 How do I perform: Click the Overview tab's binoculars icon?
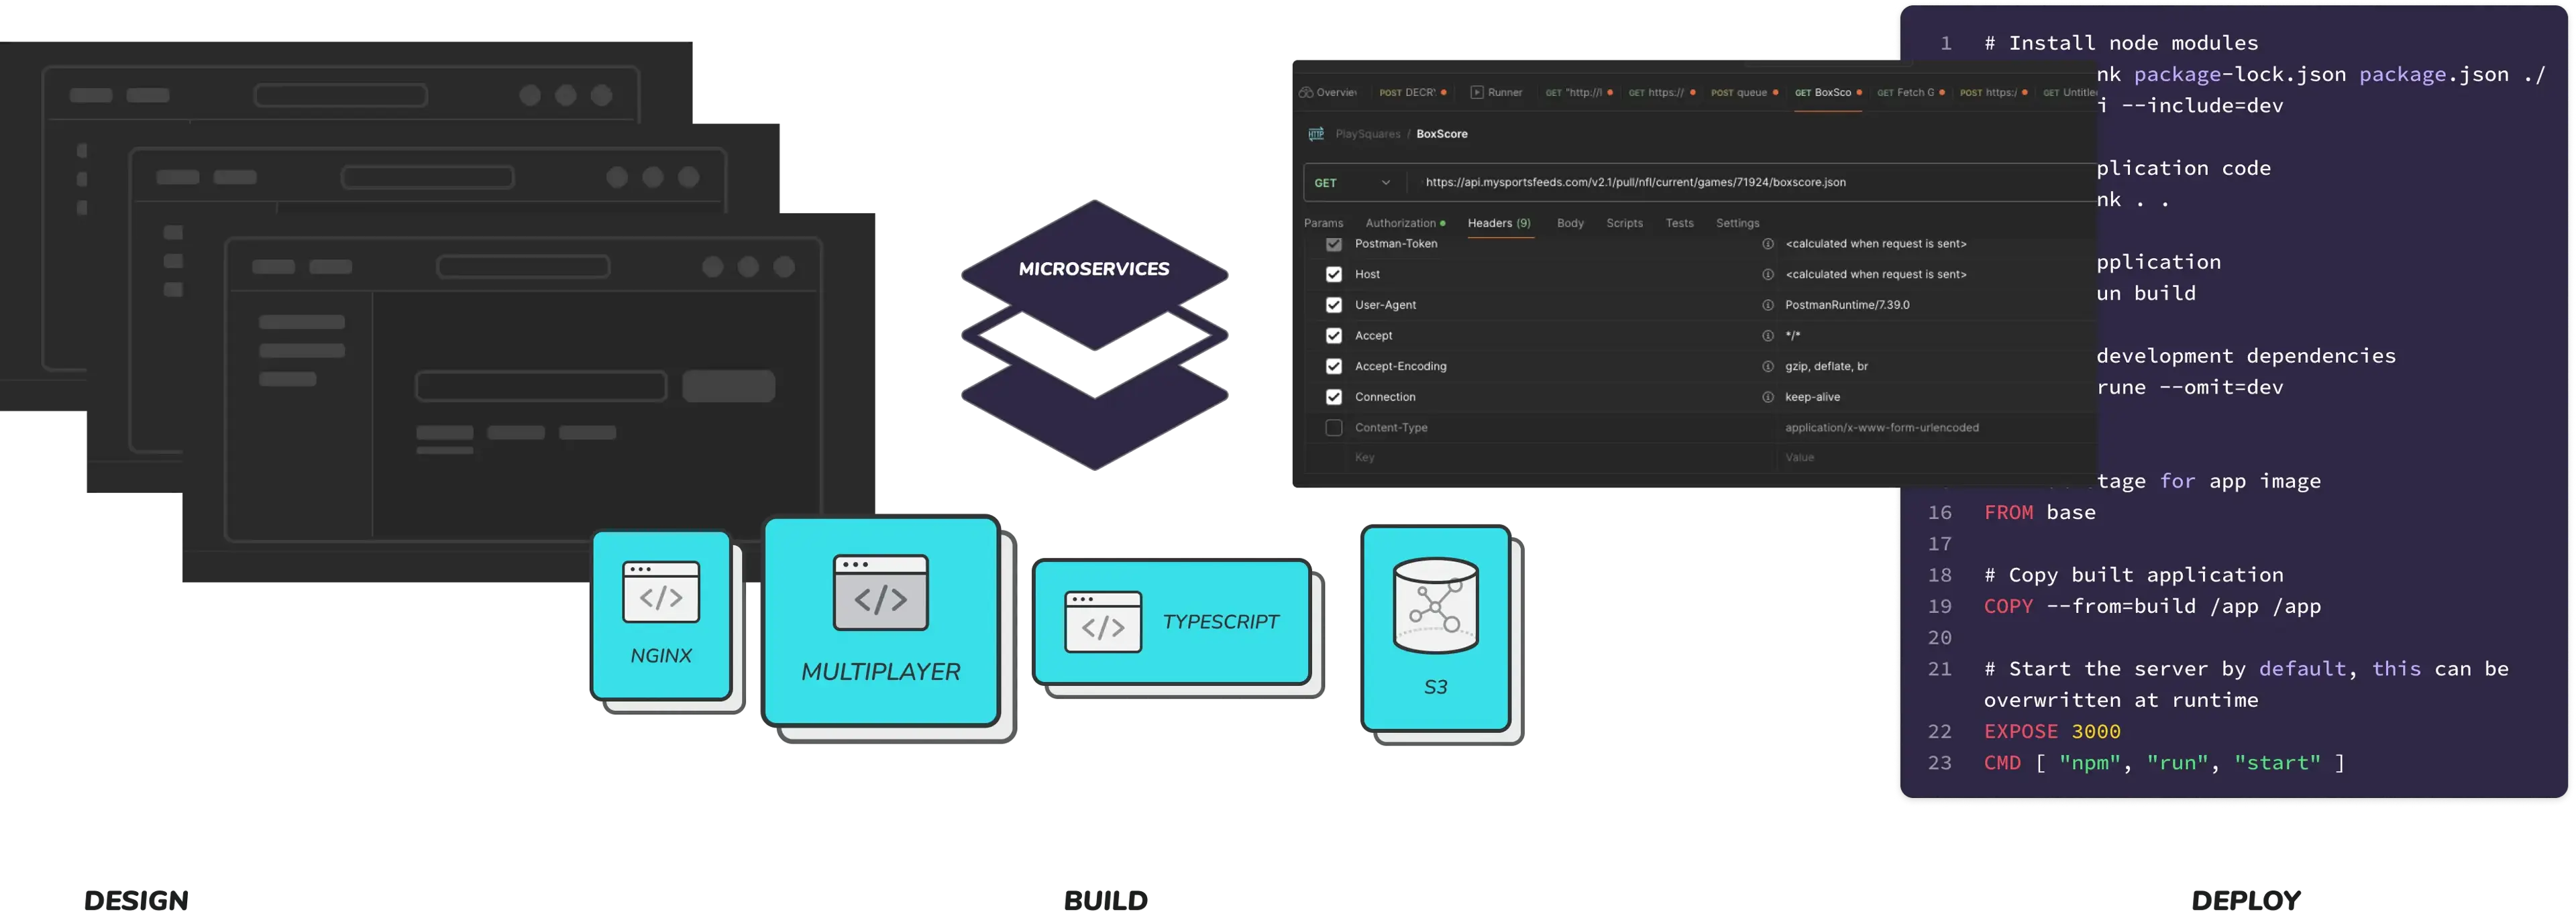(x=1306, y=92)
